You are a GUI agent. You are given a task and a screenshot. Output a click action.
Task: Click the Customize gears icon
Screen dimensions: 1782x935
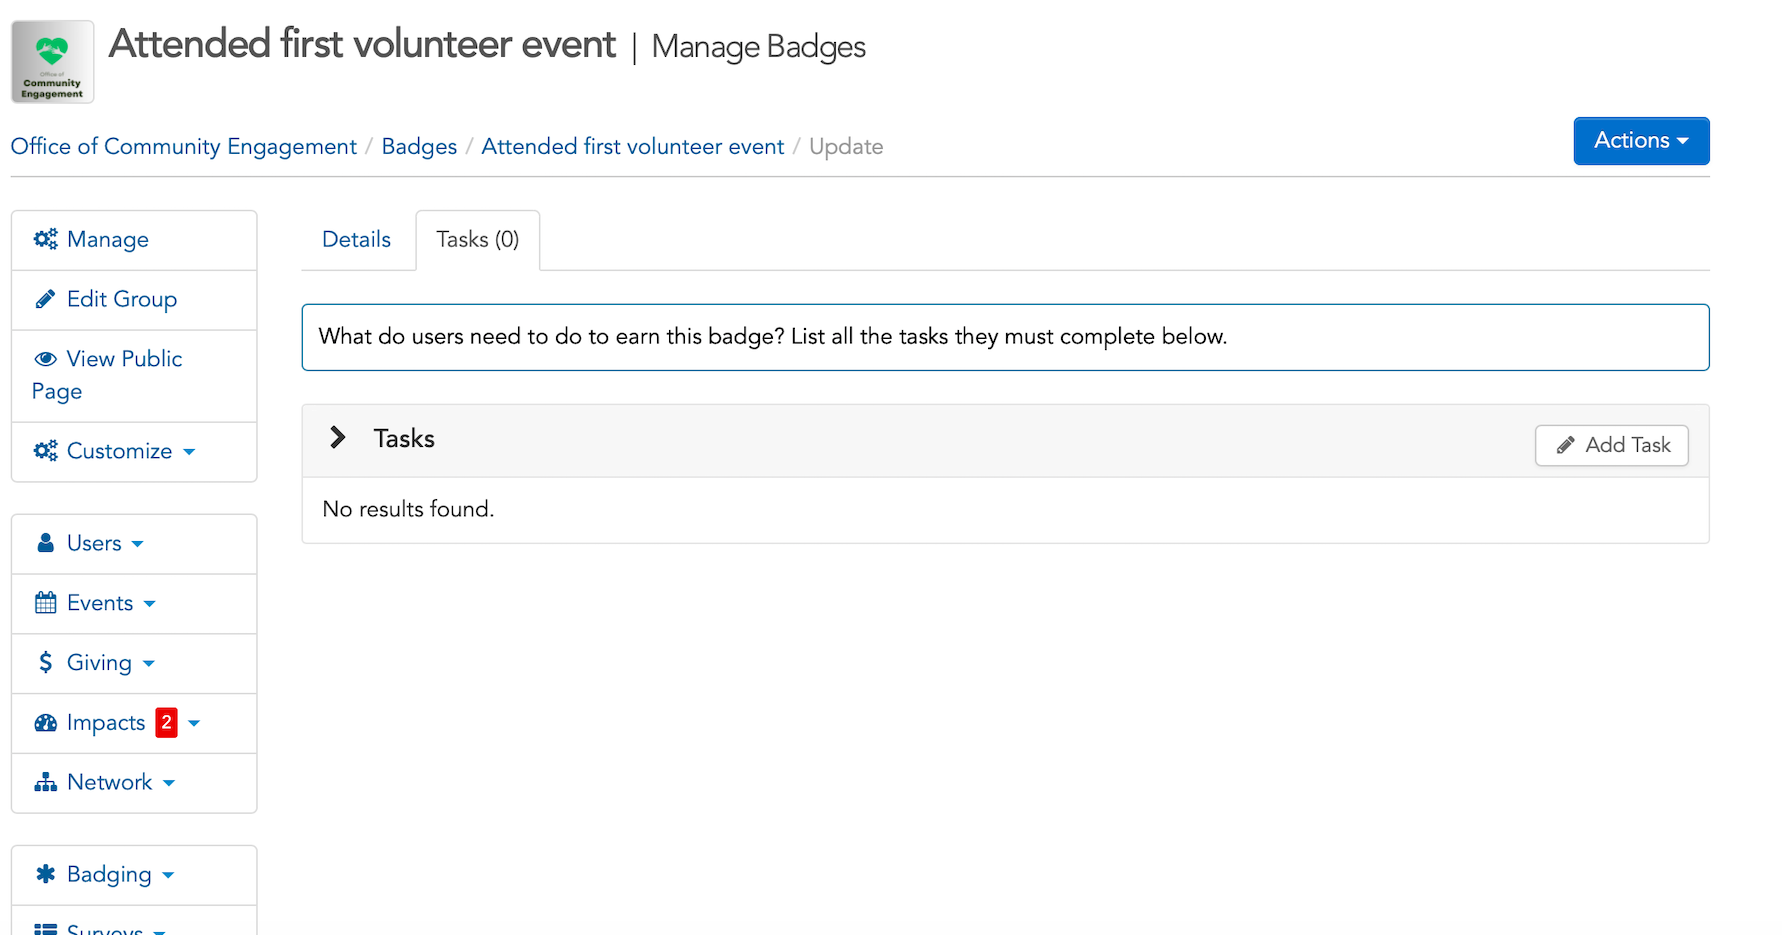click(46, 451)
